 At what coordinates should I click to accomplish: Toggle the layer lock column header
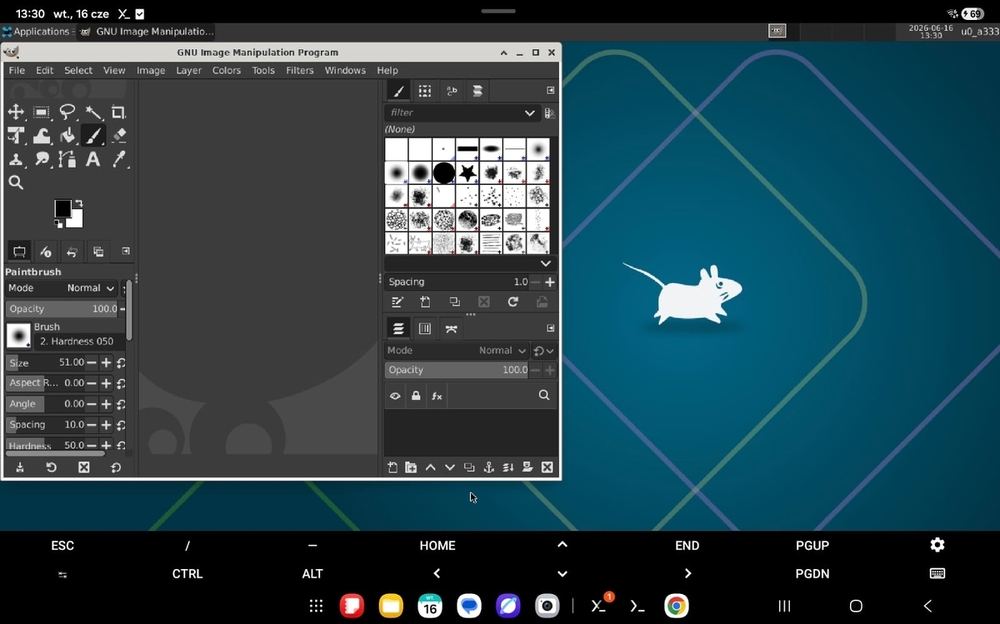tap(416, 396)
